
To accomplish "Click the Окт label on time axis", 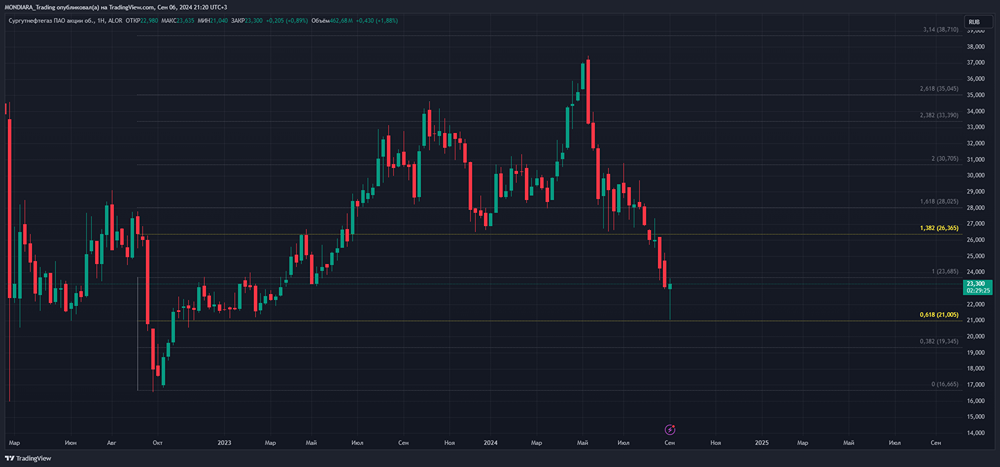I will tap(157, 442).
